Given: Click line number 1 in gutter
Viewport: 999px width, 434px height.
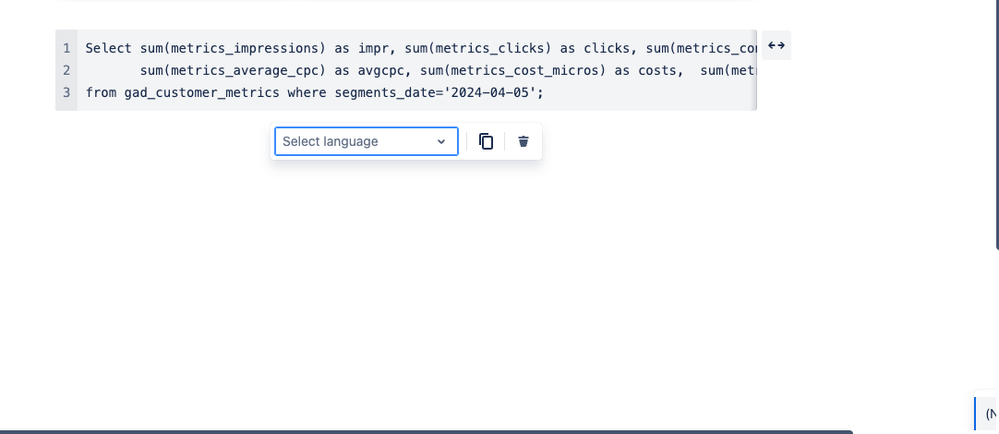Looking at the screenshot, I should 67,48.
